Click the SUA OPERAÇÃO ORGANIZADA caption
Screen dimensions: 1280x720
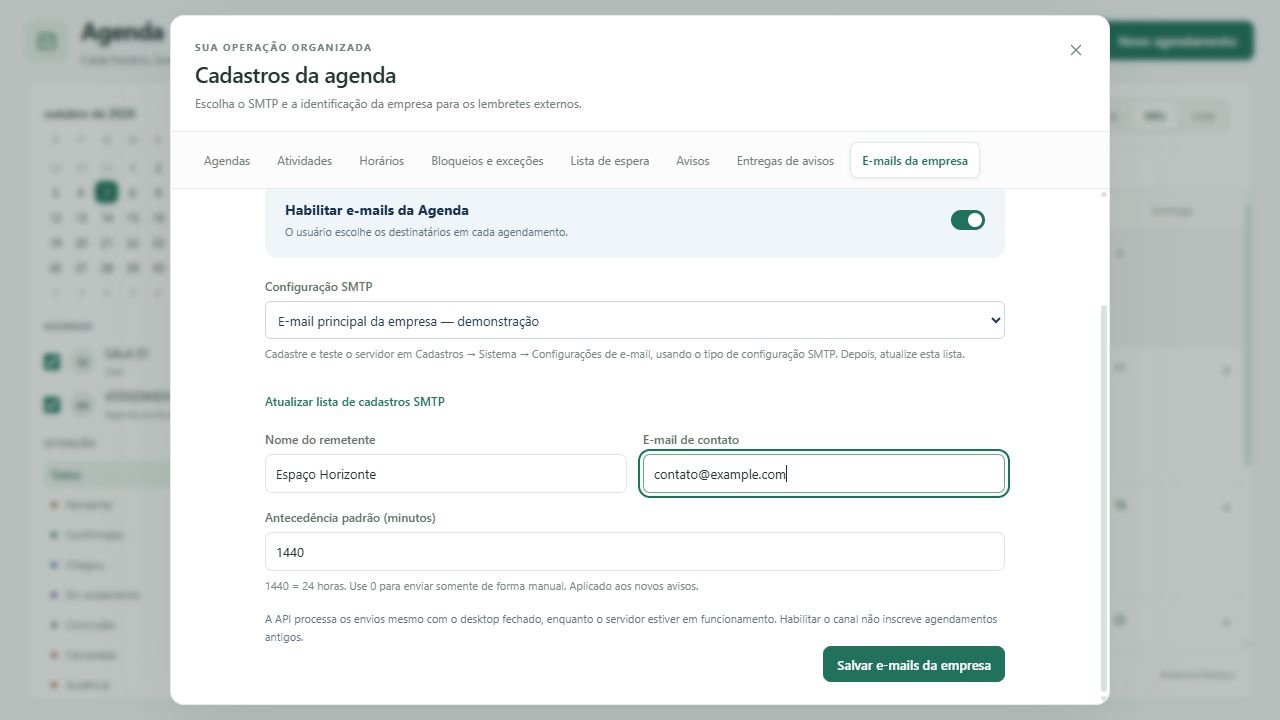(283, 48)
